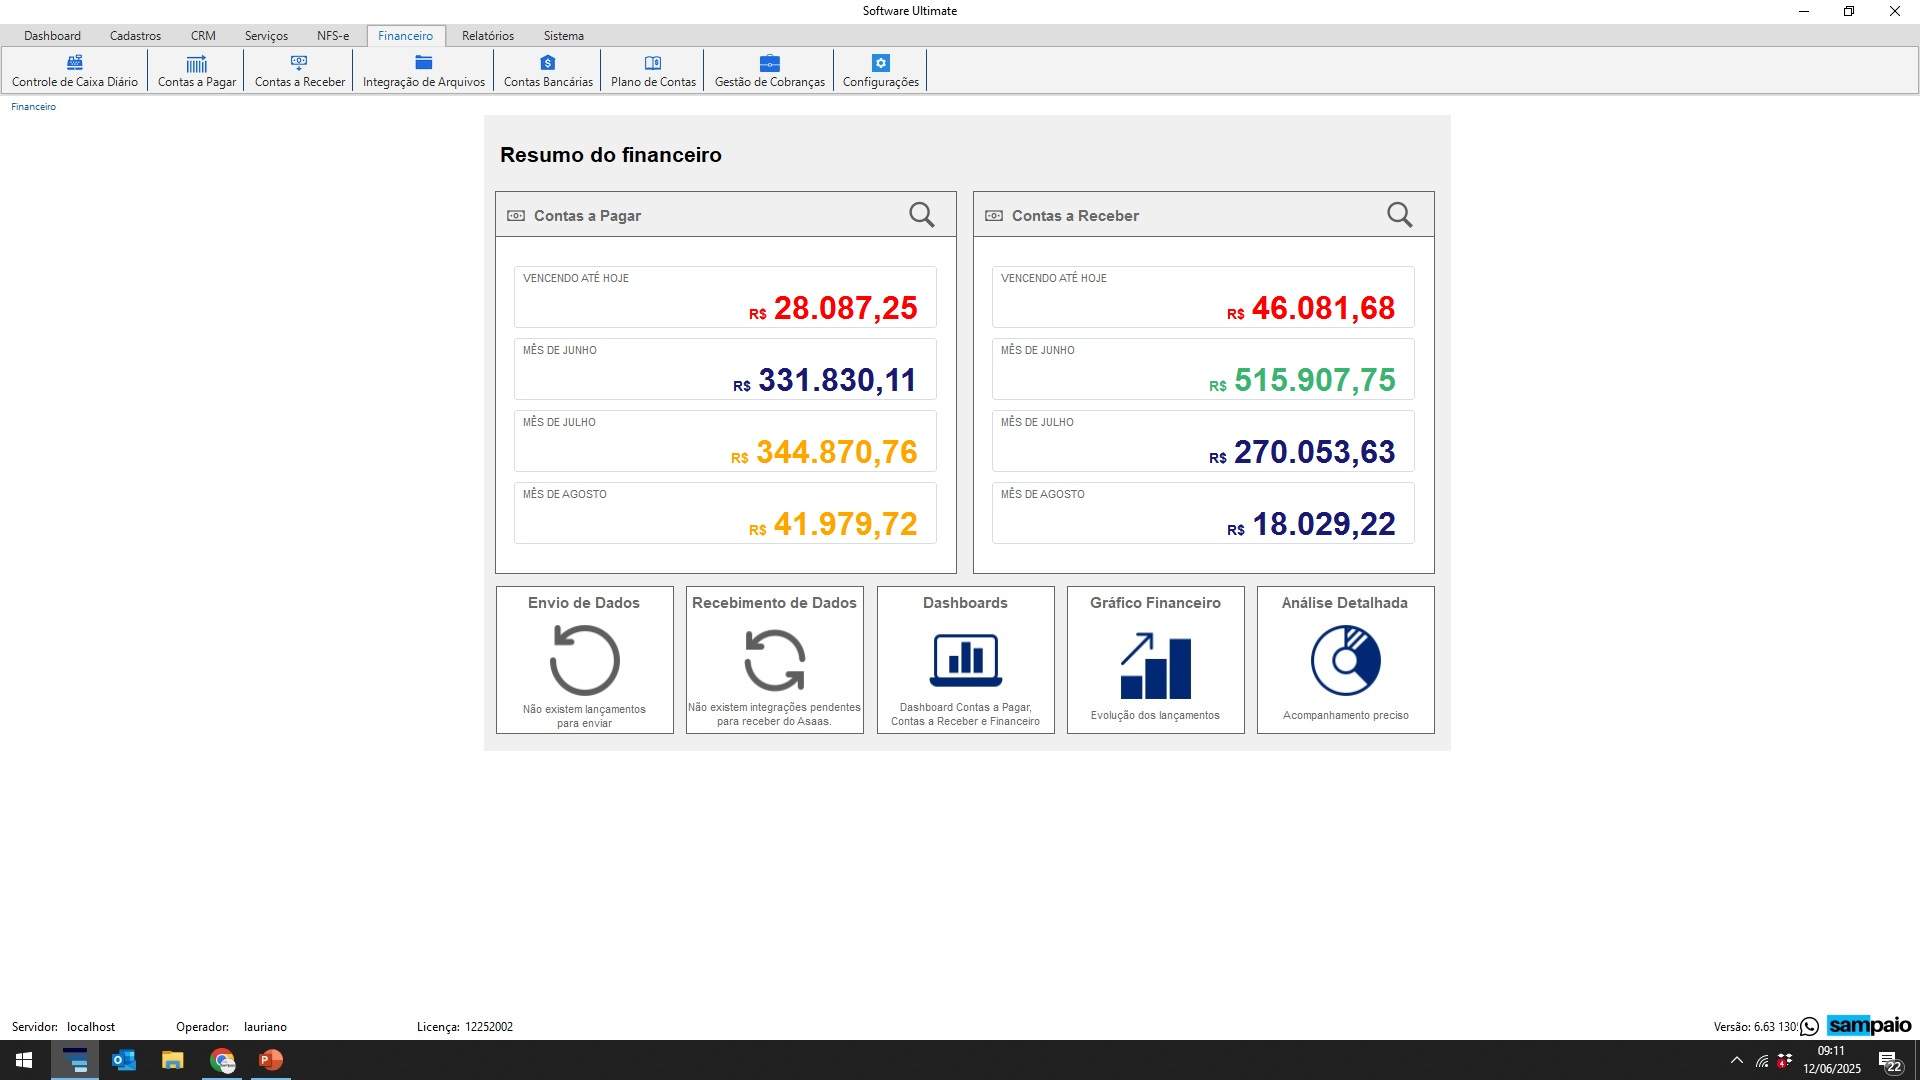Open Outlook from the taskbar
Image resolution: width=1920 pixels, height=1080 pixels.
pos(124,1060)
